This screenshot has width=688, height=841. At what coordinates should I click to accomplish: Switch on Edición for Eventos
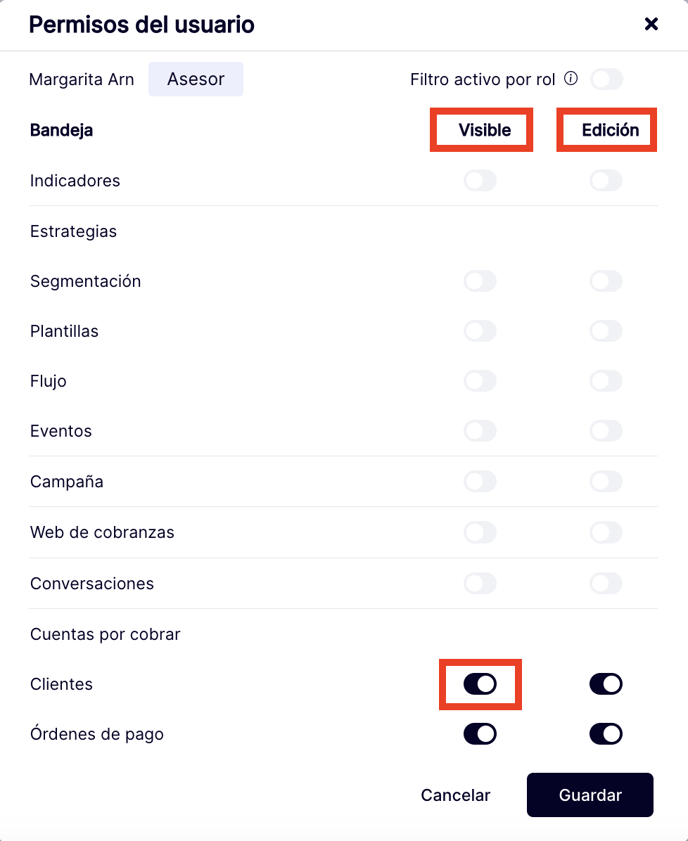click(x=606, y=431)
